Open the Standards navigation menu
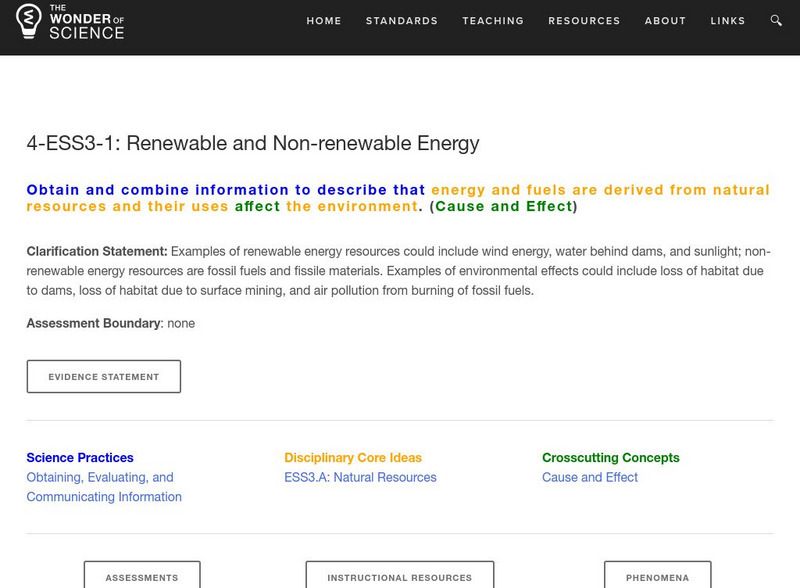This screenshot has width=800, height=588. pyautogui.click(x=402, y=21)
